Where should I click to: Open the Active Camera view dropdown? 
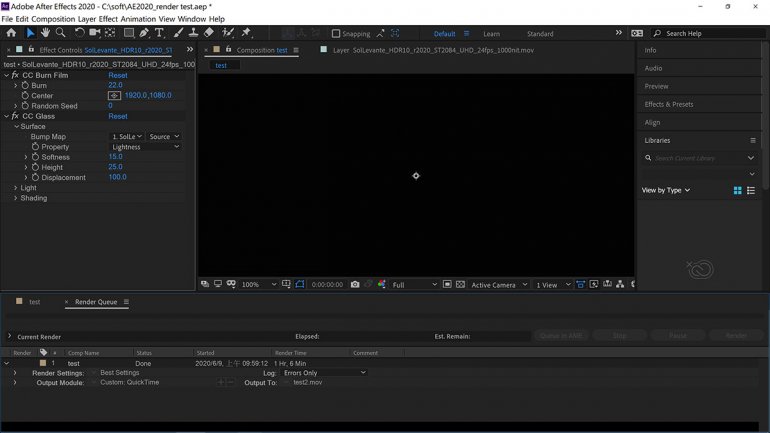(x=499, y=285)
